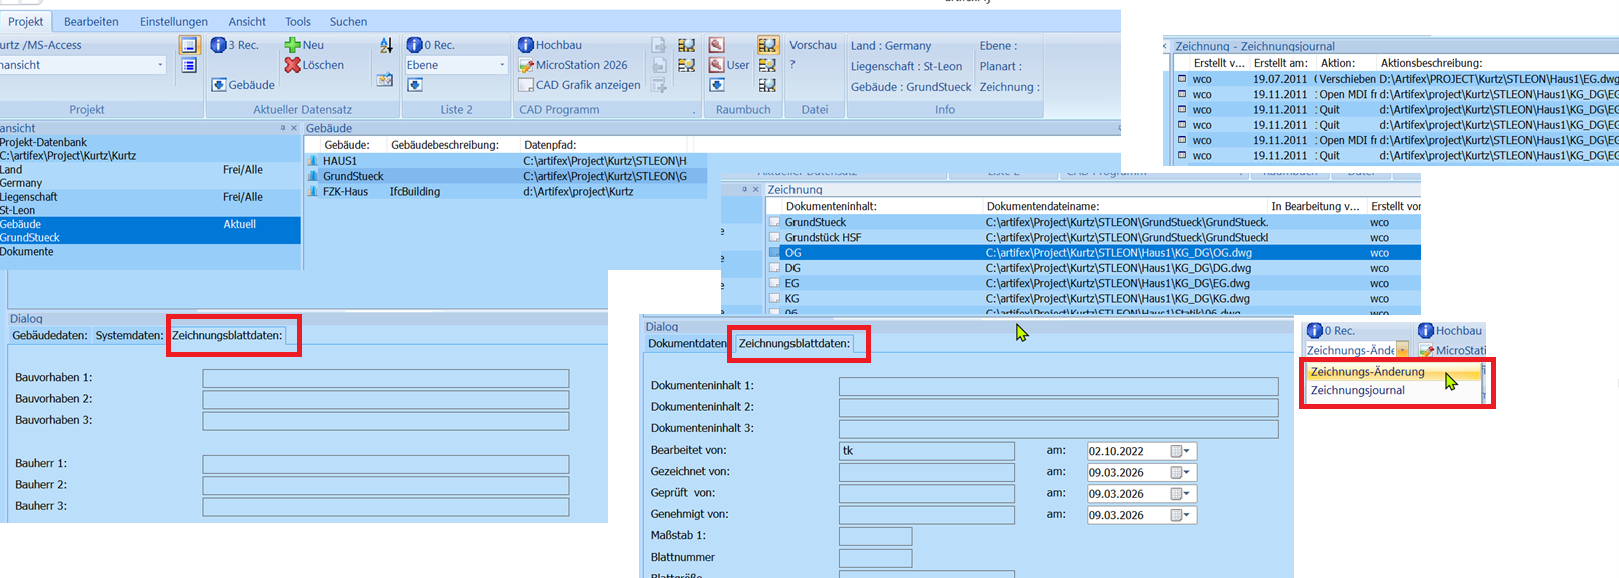1619x578 pixels.
Task: Click the red X Löschen icon
Action: click(x=292, y=65)
